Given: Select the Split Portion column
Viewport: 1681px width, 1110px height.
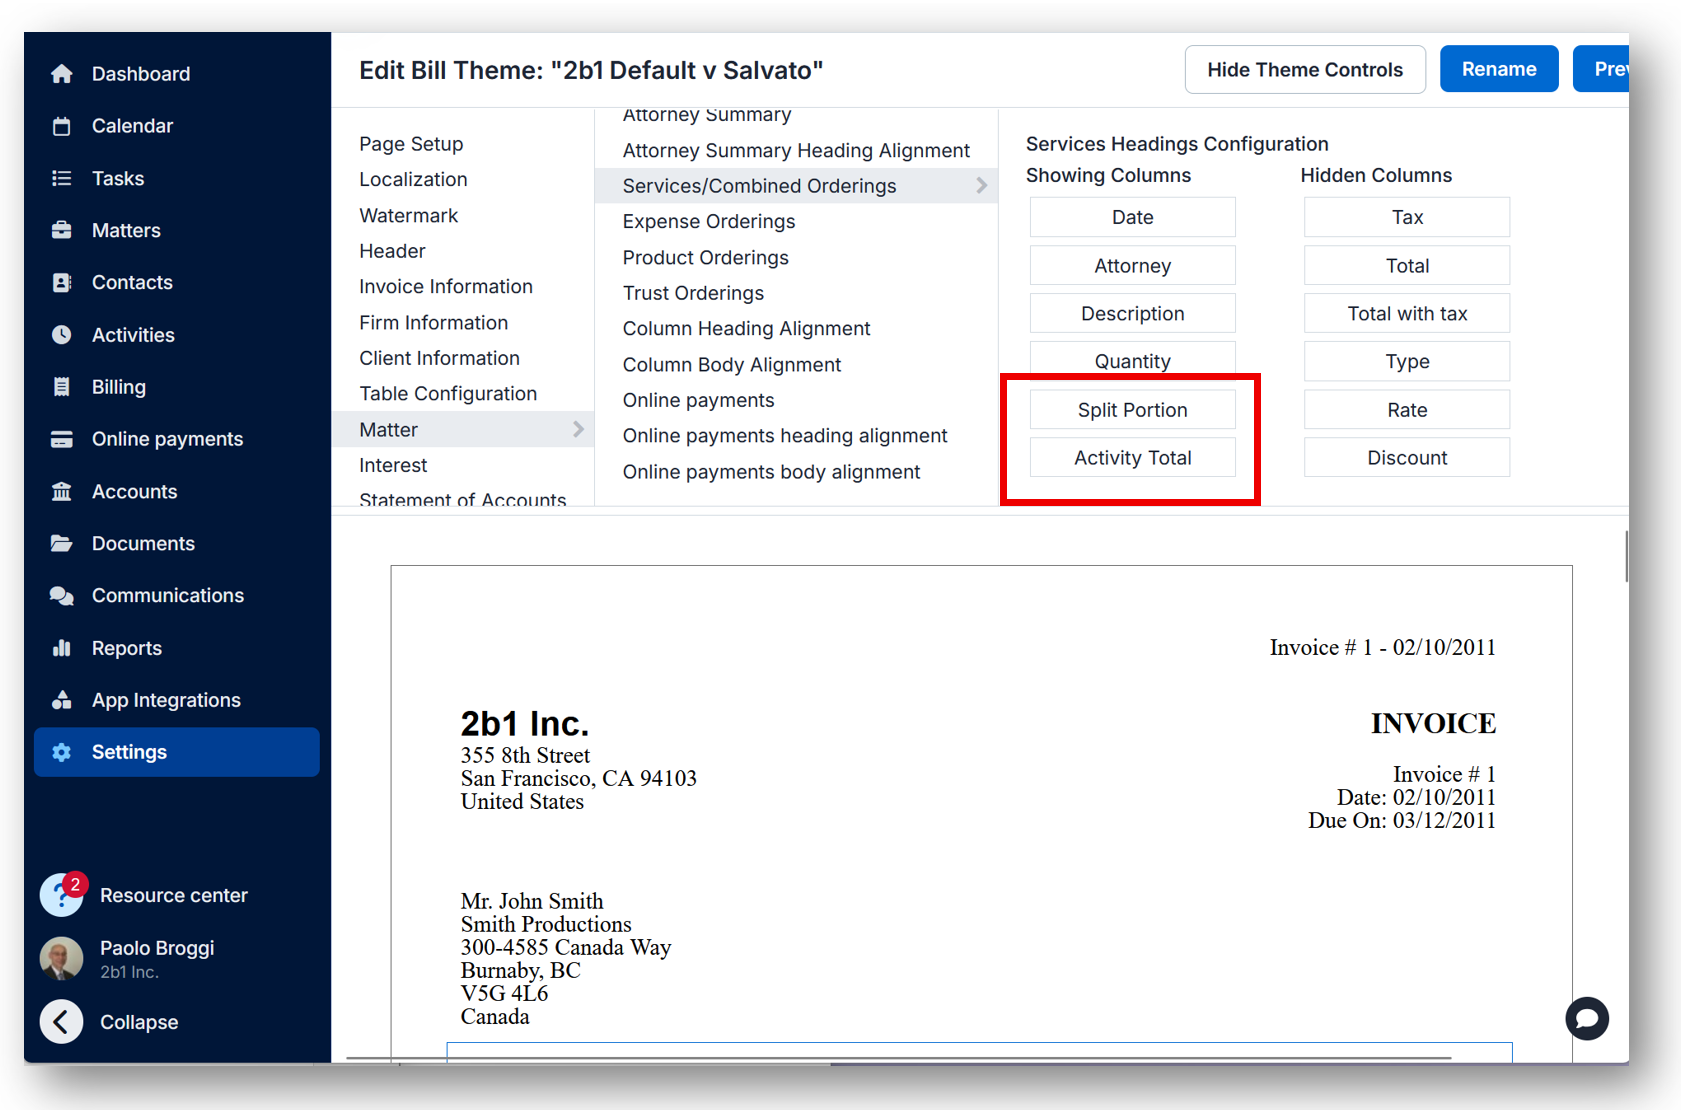Looking at the screenshot, I should pyautogui.click(x=1132, y=410).
